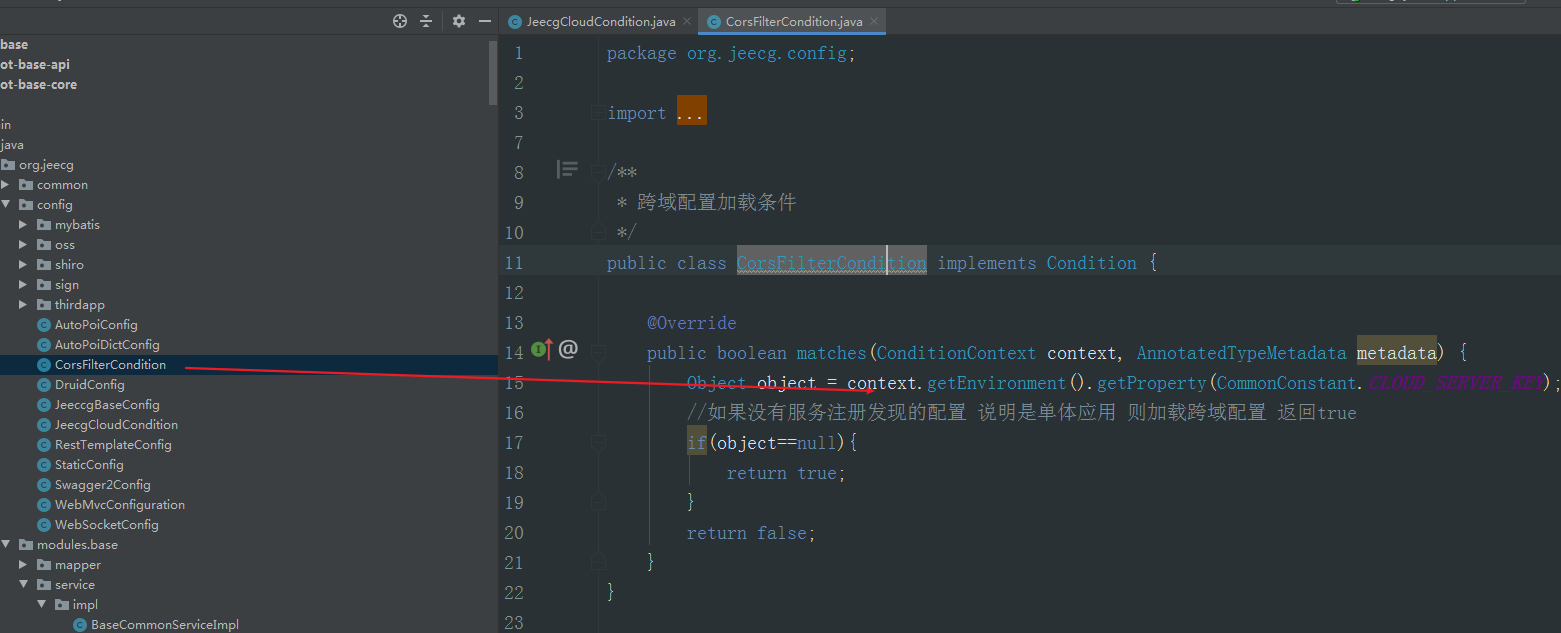This screenshot has height=633, width=1561.
Task: Click the @ annotation gutter marker on line 14
Action: click(x=568, y=349)
